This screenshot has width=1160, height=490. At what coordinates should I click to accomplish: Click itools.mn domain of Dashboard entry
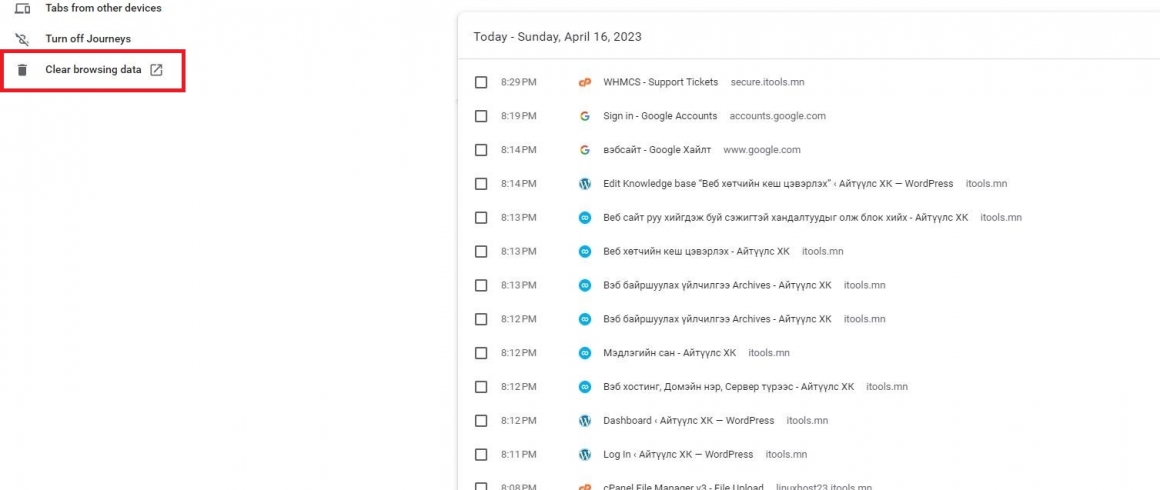[807, 420]
